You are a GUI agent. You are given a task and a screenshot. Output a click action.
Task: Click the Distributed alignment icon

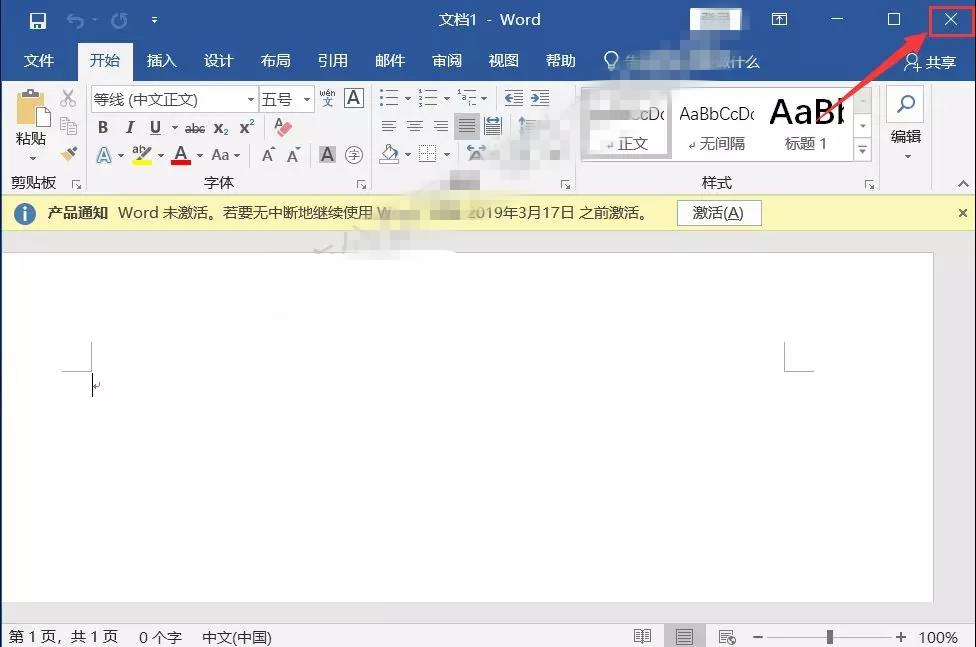point(493,126)
